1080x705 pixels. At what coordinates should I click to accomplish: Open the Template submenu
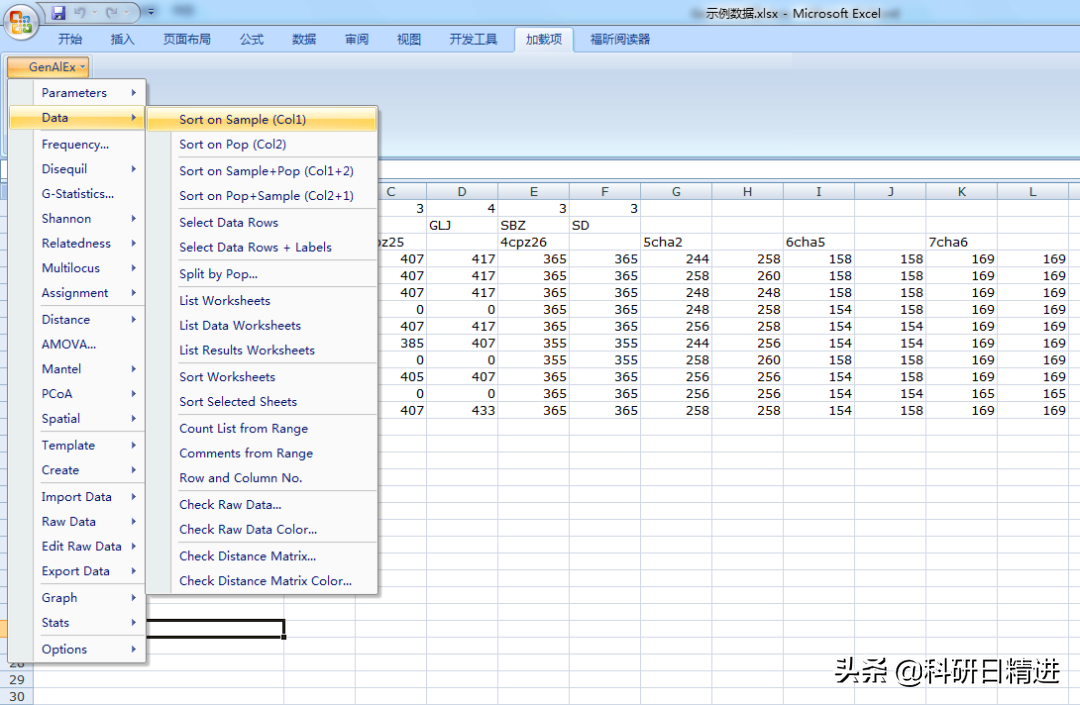pos(77,445)
